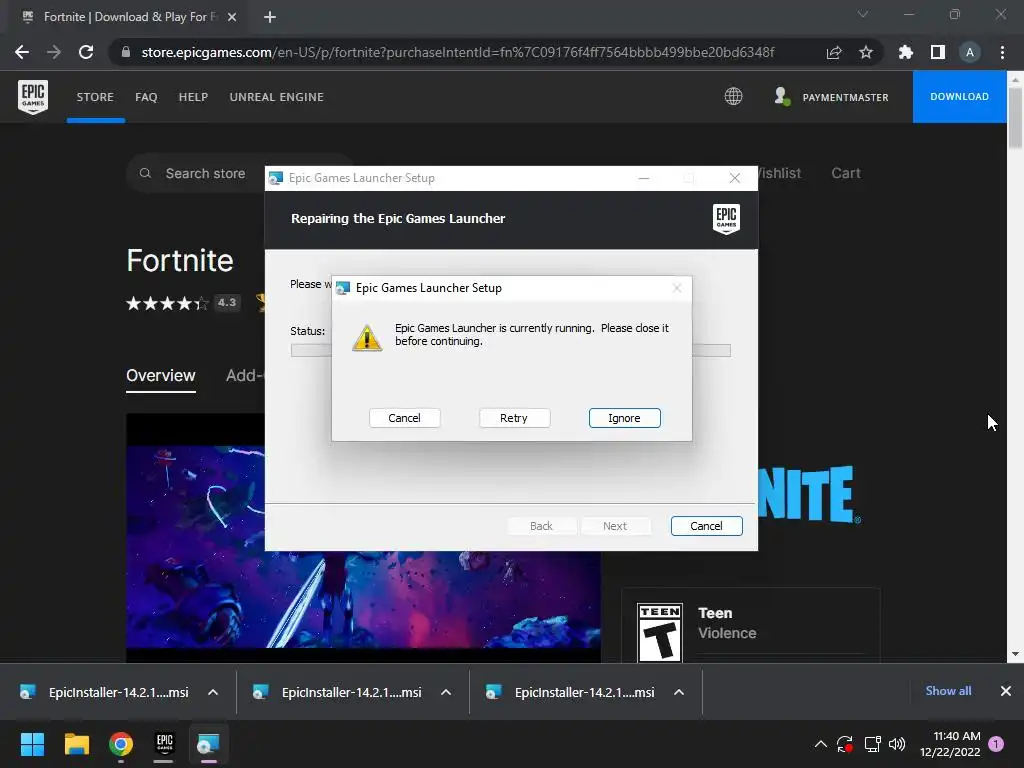The height and width of the screenshot is (768, 1024).
Task: Reload the Fortnite store page
Action: [86, 52]
